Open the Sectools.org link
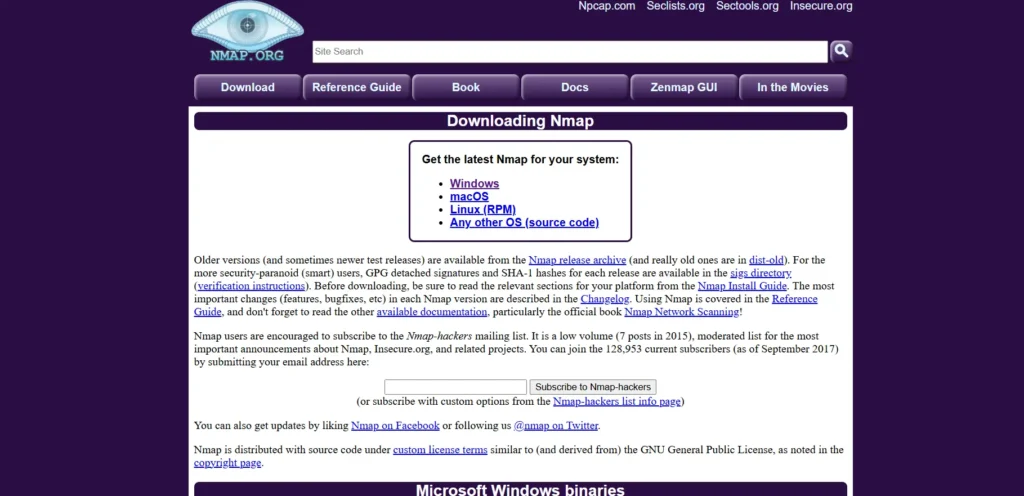This screenshot has height=496, width=1024. 747,6
